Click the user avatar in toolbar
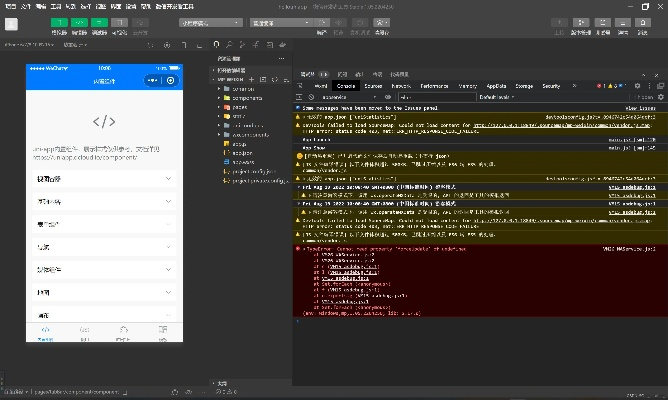 (11, 23)
